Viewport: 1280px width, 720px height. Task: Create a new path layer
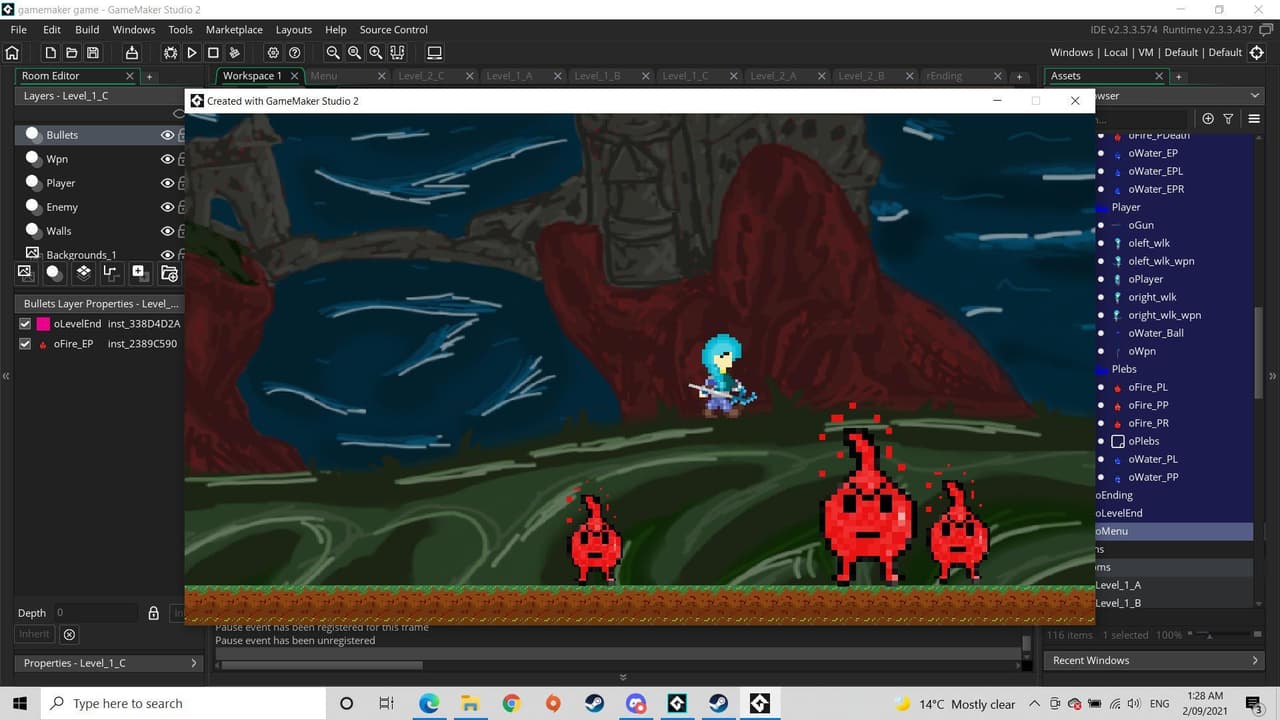pyautogui.click(x=111, y=272)
